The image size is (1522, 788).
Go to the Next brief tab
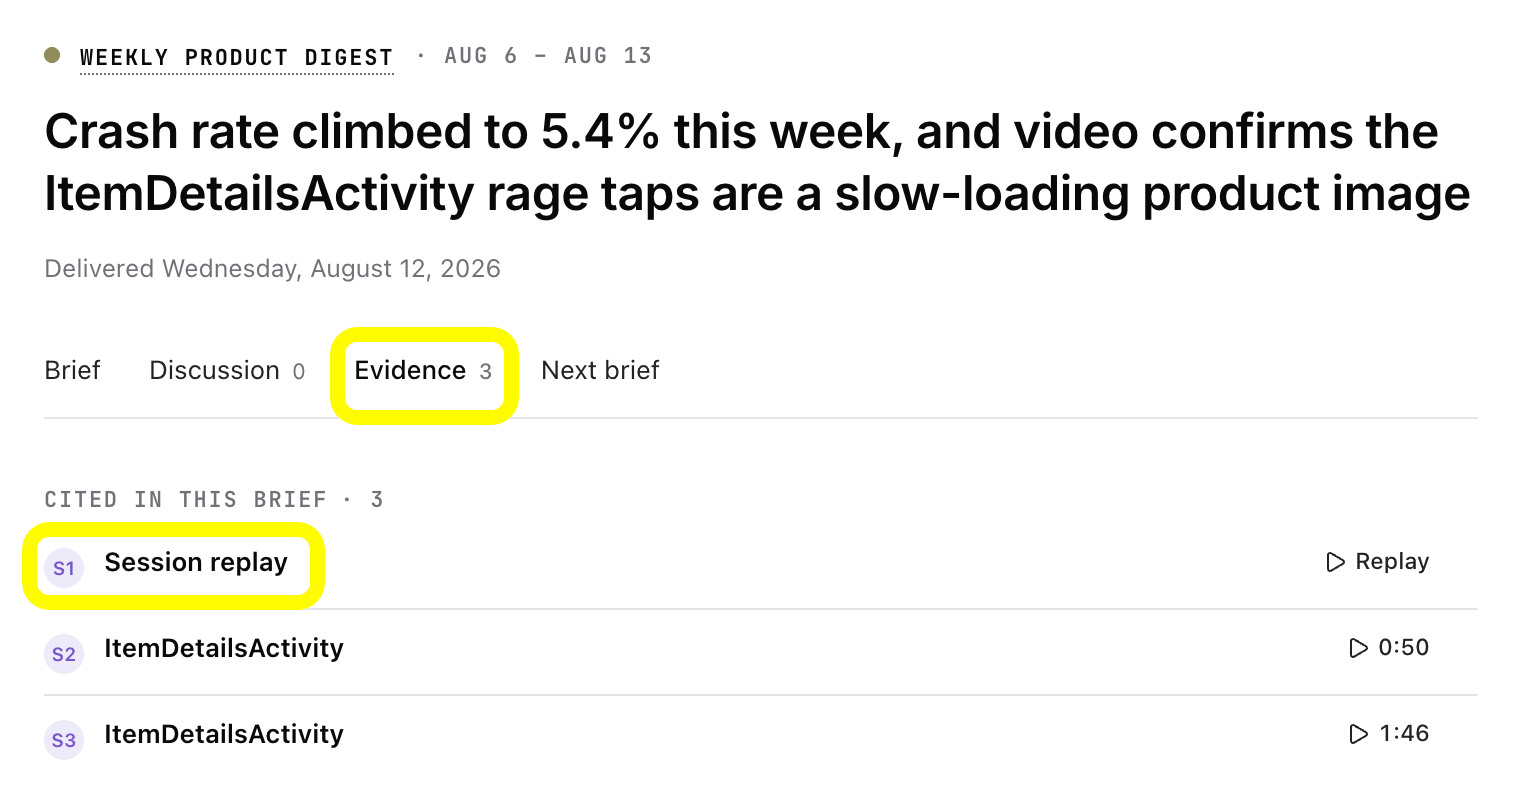tap(600, 370)
